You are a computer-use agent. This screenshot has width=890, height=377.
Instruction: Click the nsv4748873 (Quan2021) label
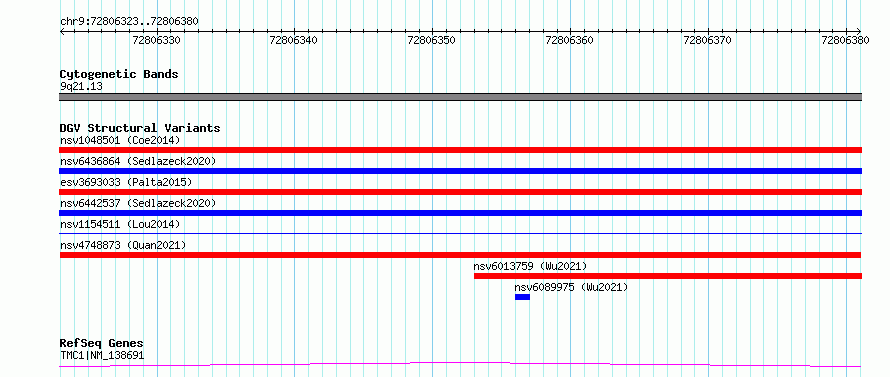(123, 245)
